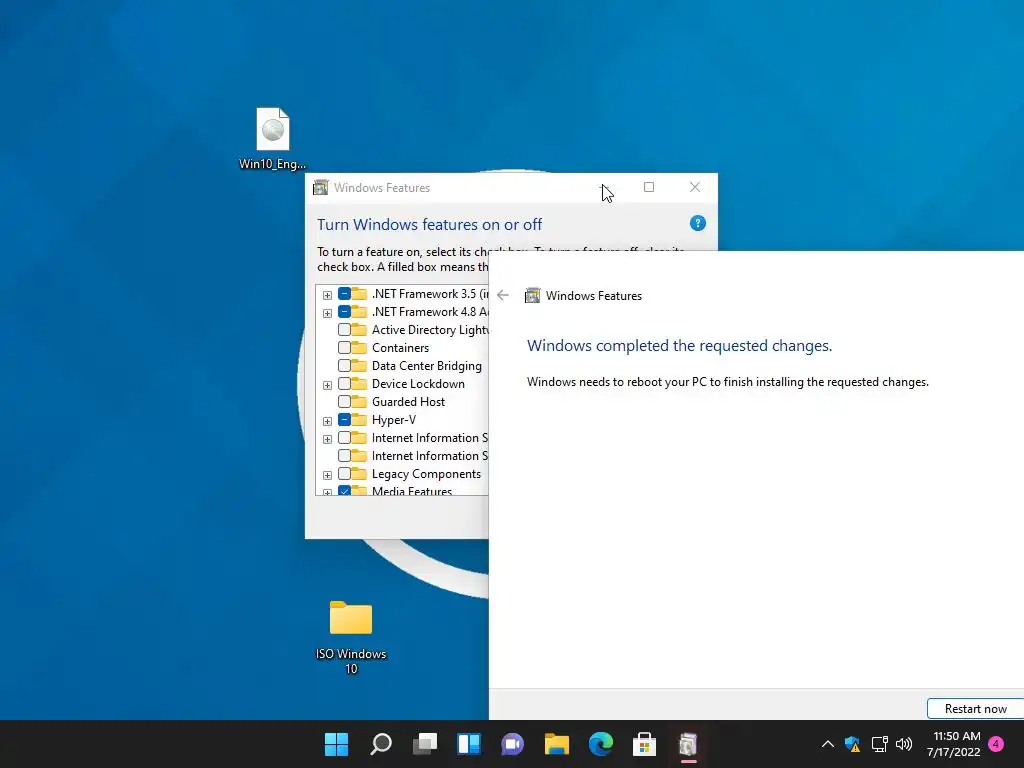The image size is (1024, 768).
Task: Click the Hyper-V folder icon
Action: 359,419
